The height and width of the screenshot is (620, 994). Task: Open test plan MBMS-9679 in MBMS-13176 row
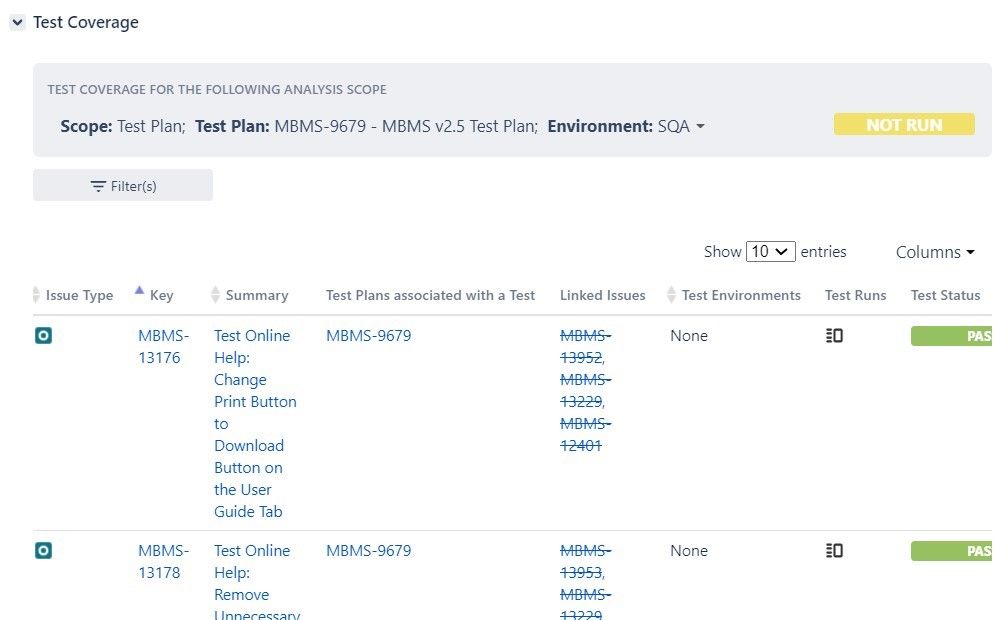(x=368, y=335)
